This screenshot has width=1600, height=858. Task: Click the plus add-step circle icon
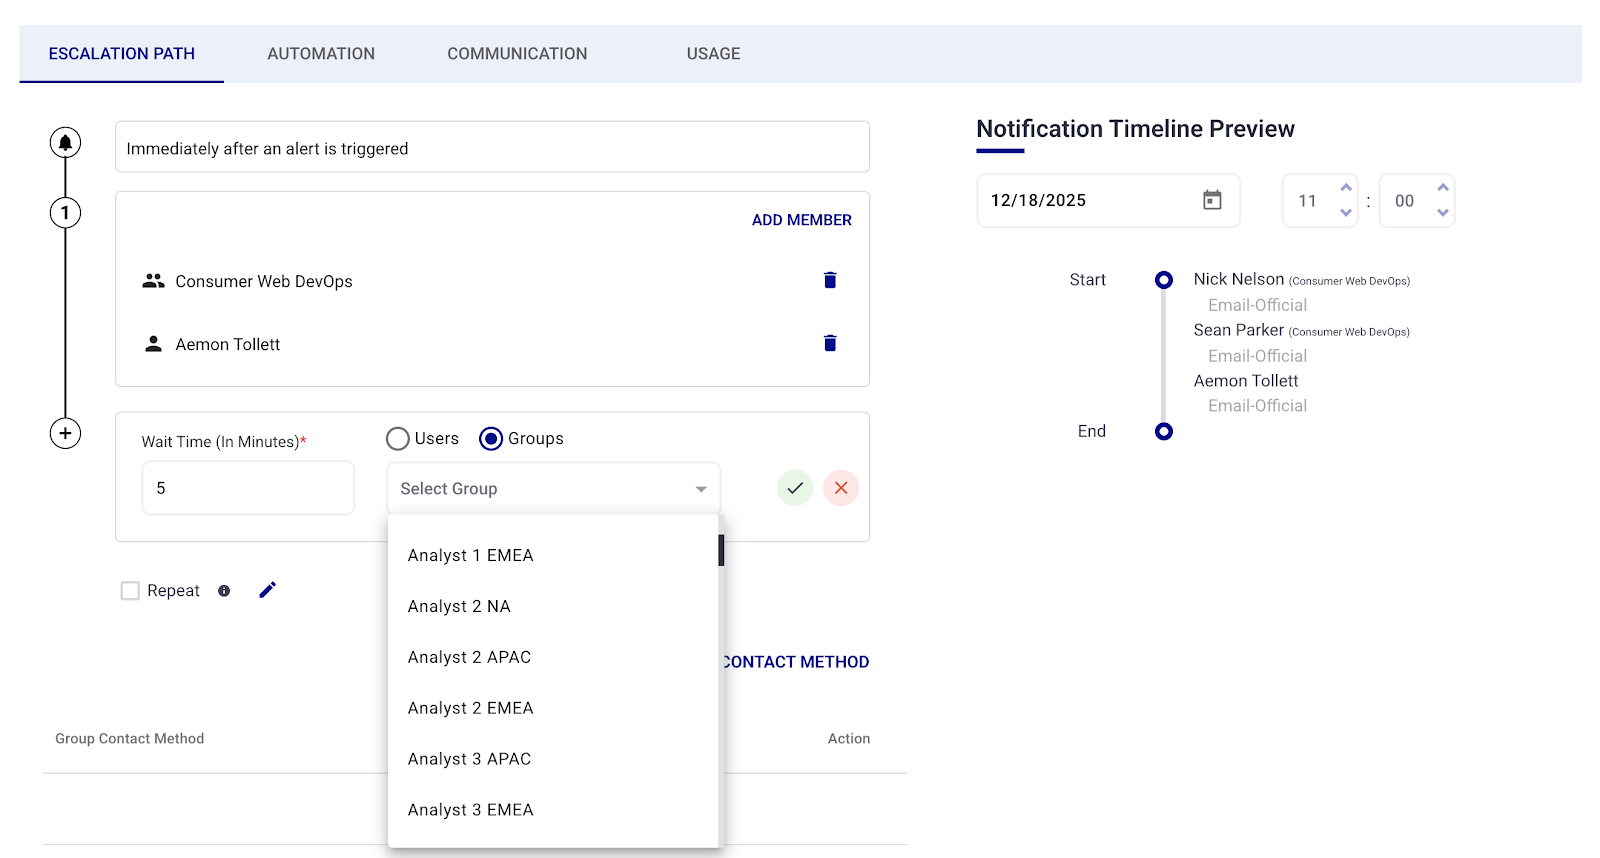click(x=65, y=433)
